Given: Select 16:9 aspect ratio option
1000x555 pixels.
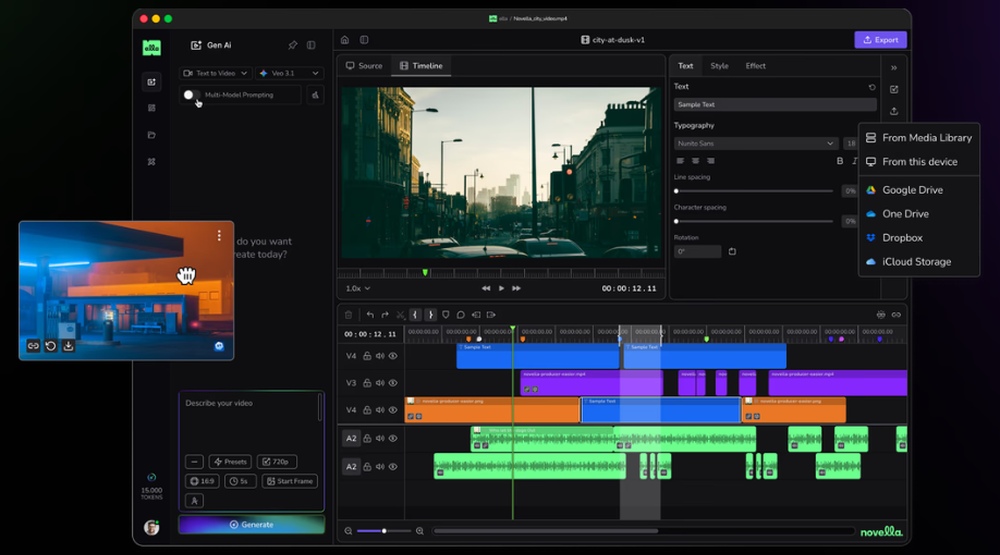Looking at the screenshot, I should tap(202, 481).
